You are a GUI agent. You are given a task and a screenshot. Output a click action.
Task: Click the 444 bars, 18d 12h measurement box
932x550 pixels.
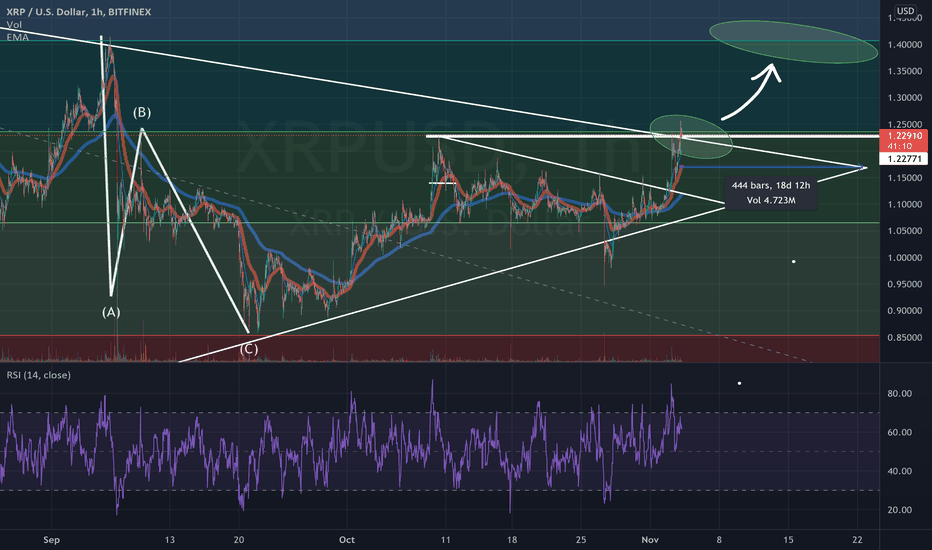pos(771,193)
